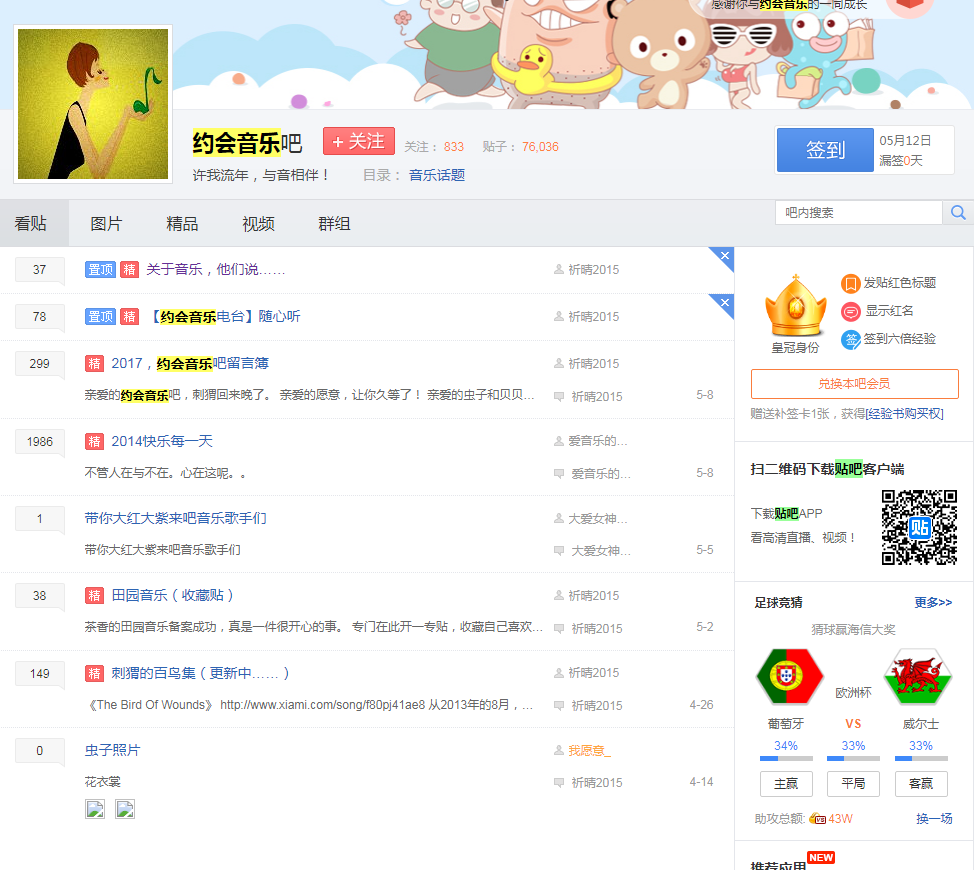Close the pinned post 关于音乐 corner X

click(725, 256)
